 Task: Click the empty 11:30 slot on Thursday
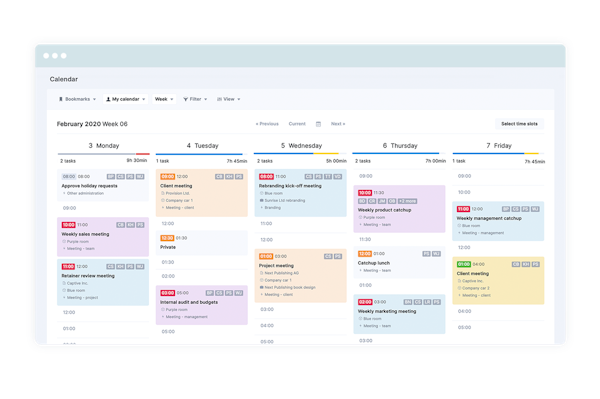[x=399, y=239]
